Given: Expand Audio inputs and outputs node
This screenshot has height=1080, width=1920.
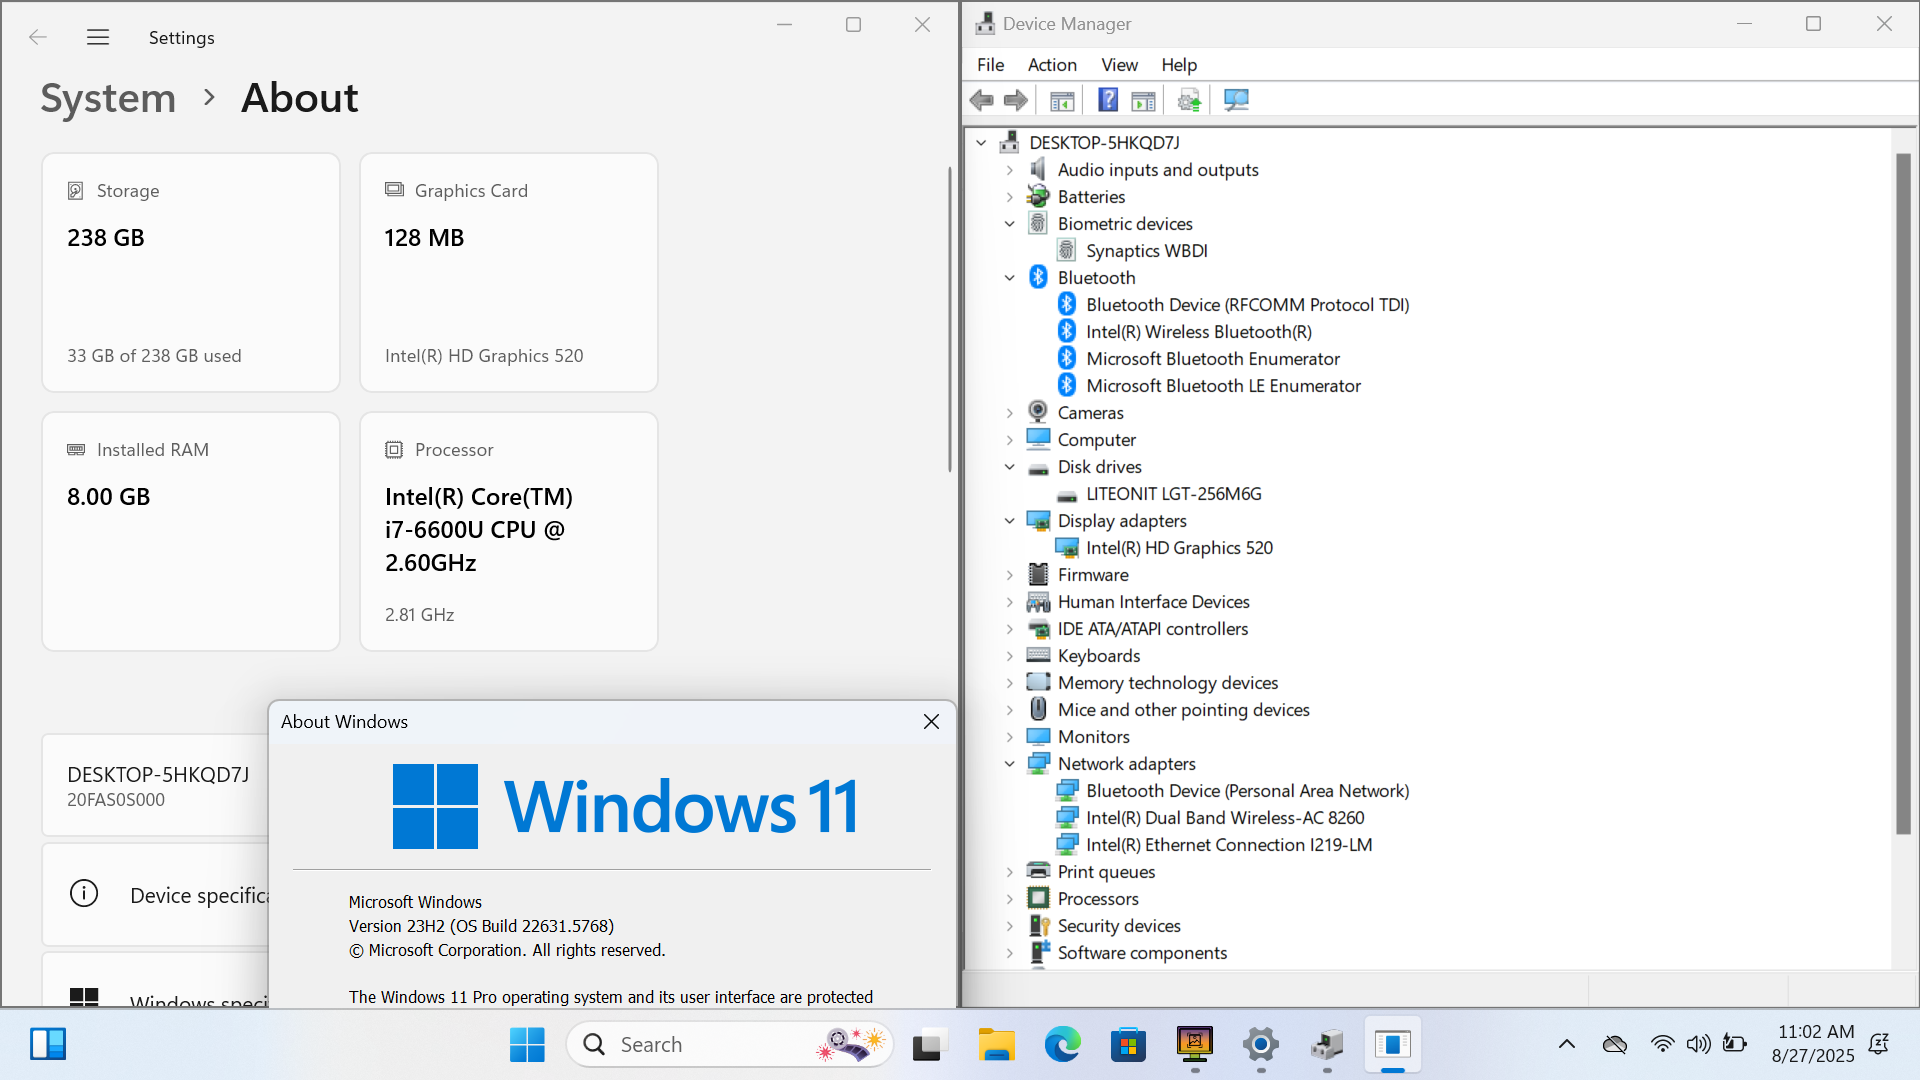Looking at the screenshot, I should pos(1009,170).
